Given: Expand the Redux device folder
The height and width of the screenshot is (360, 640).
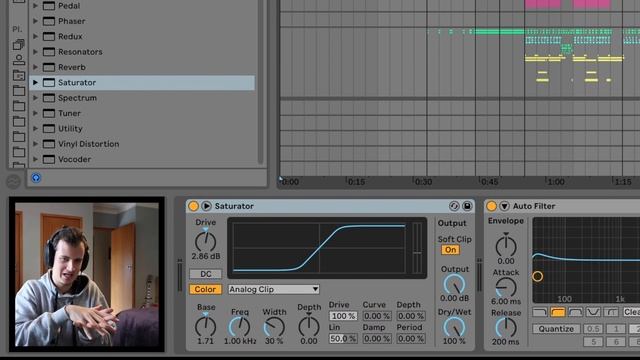Looking at the screenshot, I should (x=36, y=36).
